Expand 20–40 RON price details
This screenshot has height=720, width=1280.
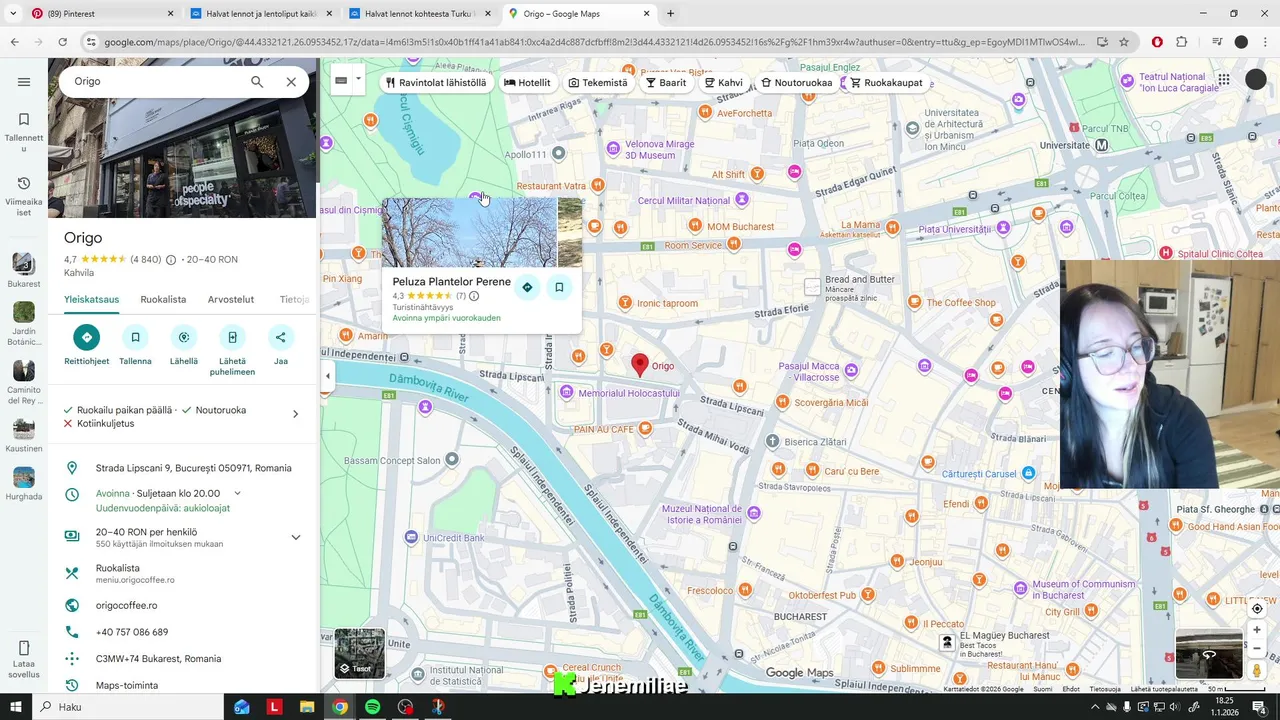(295, 537)
